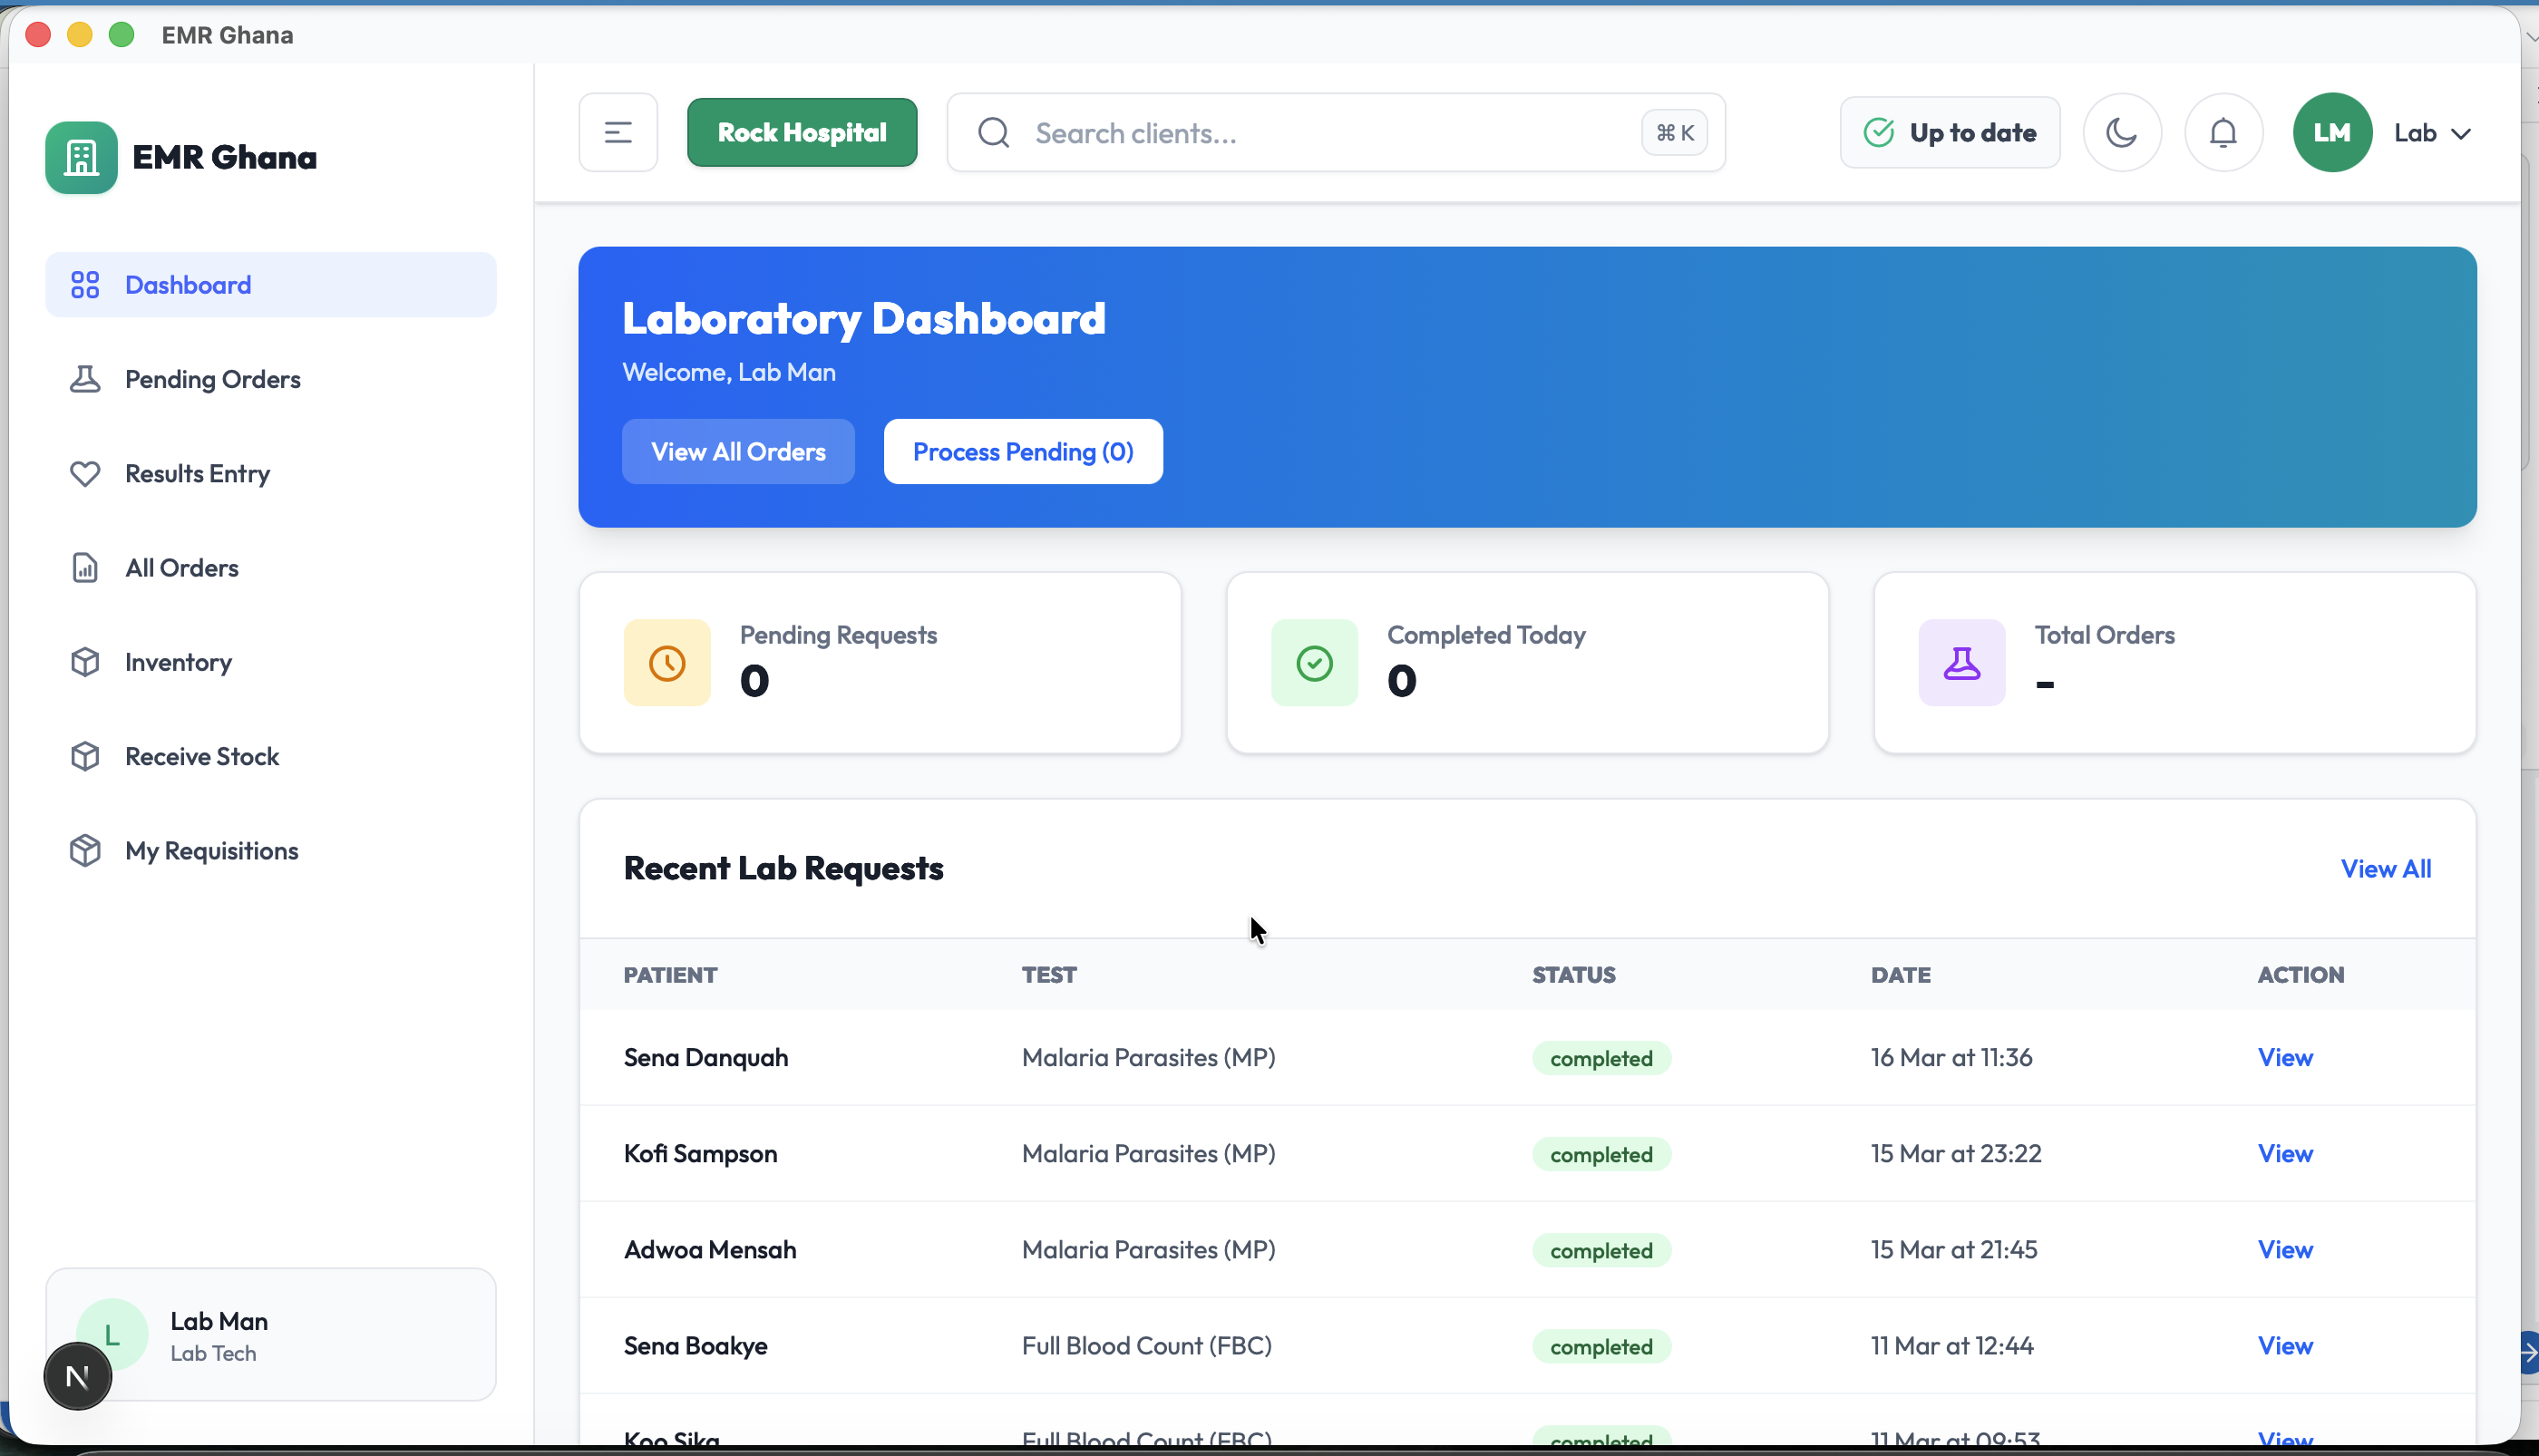Viewport: 2539px width, 1456px height.
Task: Open the Rock Hospital selector
Action: click(802, 131)
